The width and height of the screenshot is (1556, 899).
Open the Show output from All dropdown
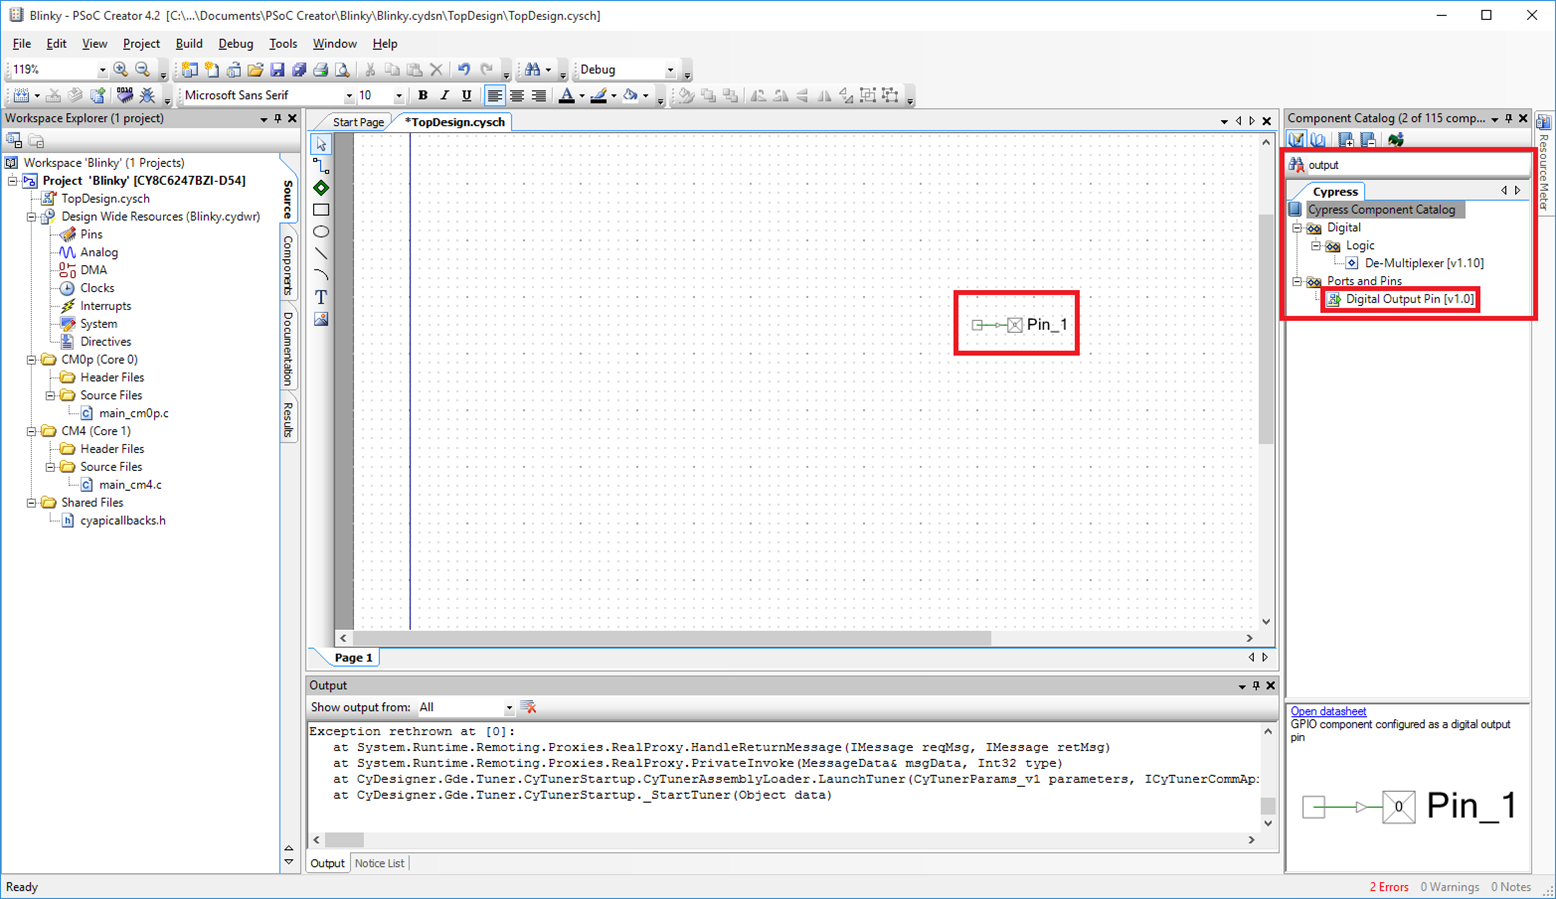point(509,707)
